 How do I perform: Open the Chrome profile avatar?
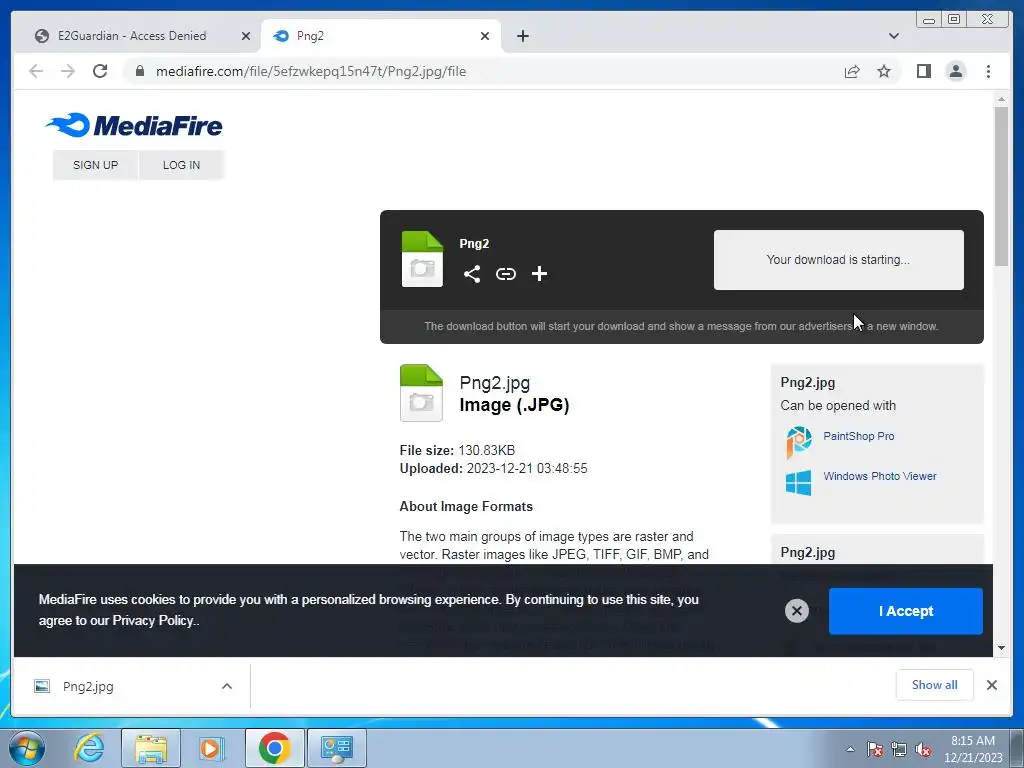(955, 71)
